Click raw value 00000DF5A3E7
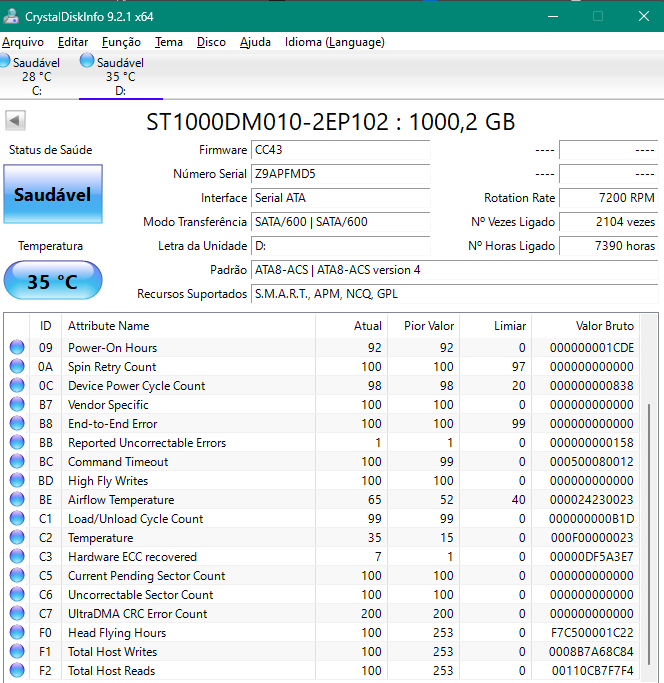The image size is (664, 683). point(591,557)
